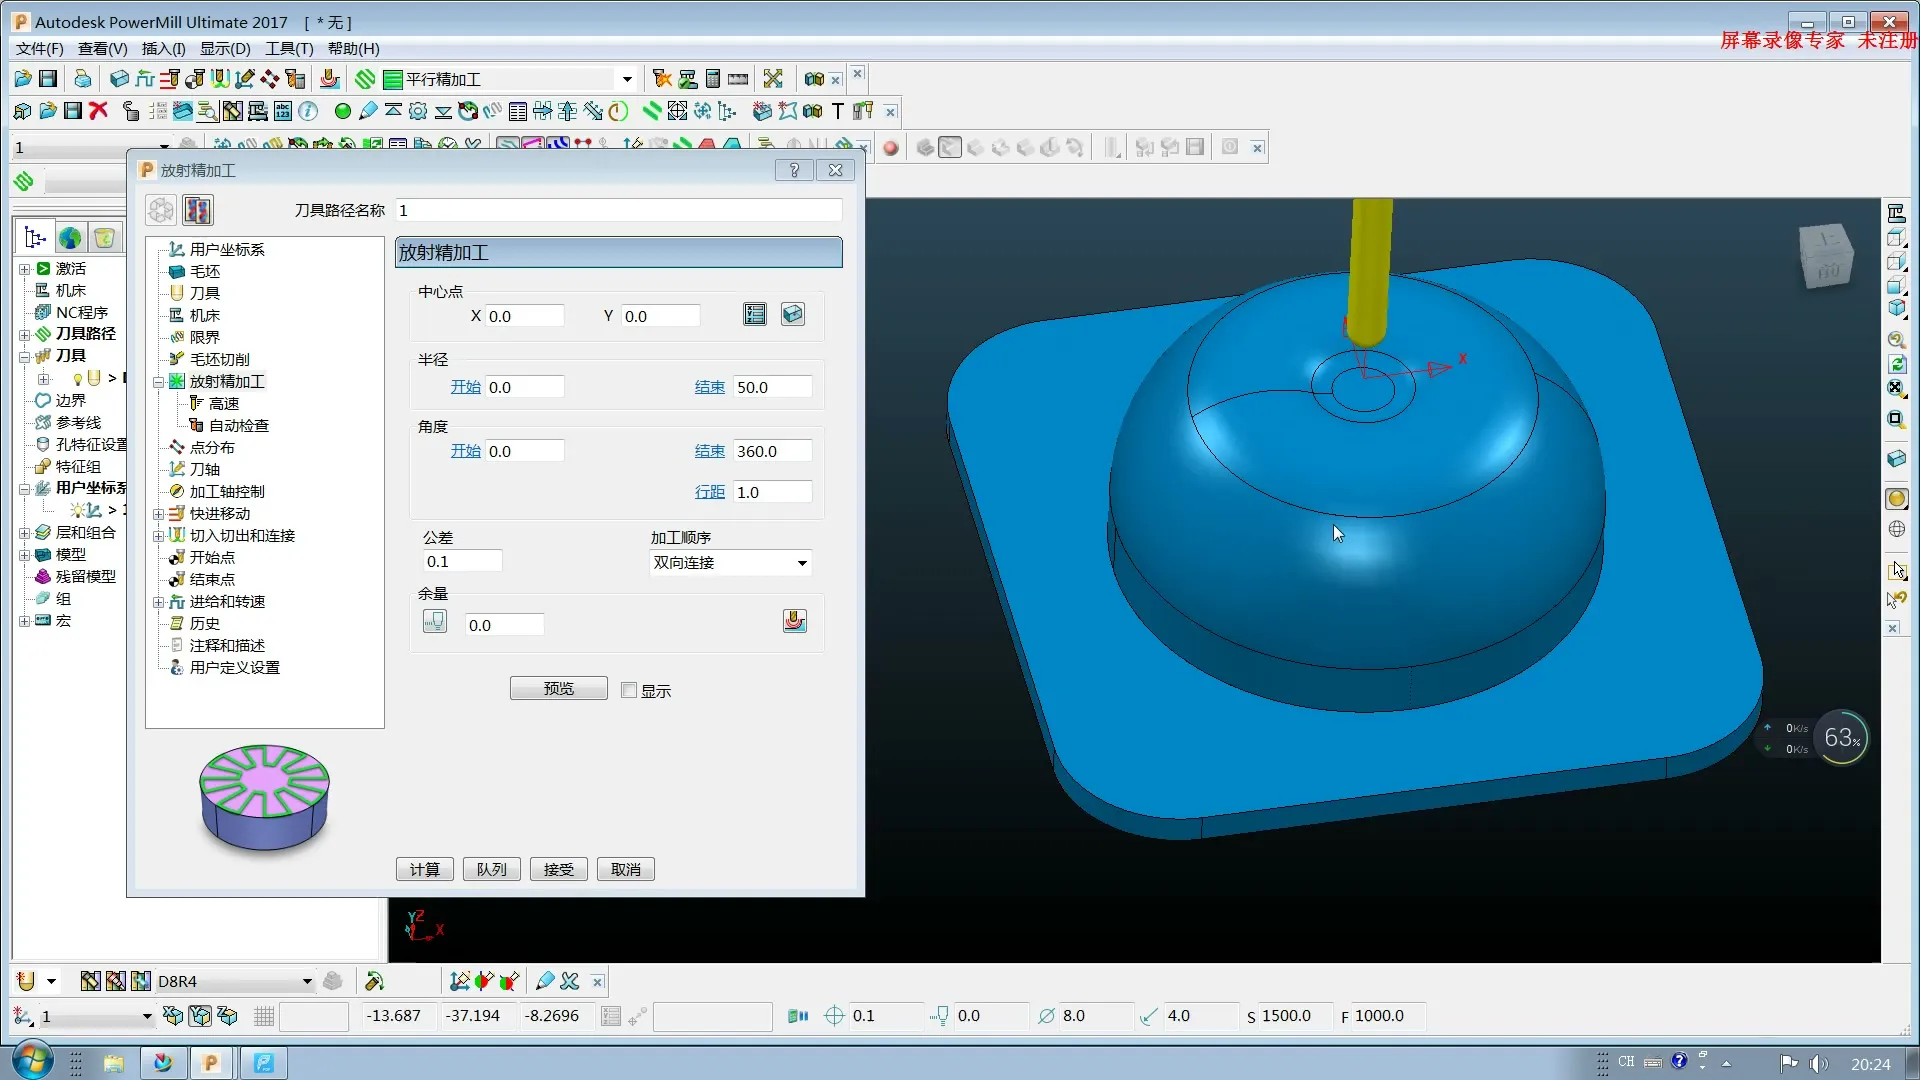Open the D8R4 tool selection dropdown
This screenshot has width=1920, height=1080.
coord(306,981)
